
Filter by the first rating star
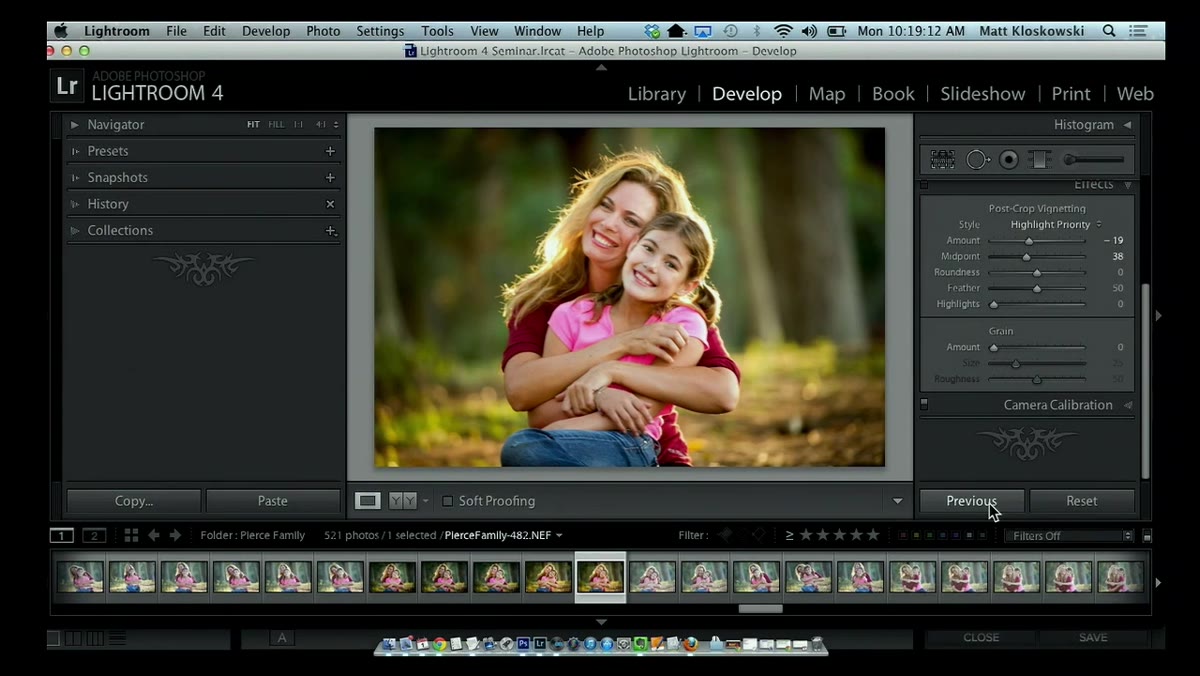coord(806,535)
